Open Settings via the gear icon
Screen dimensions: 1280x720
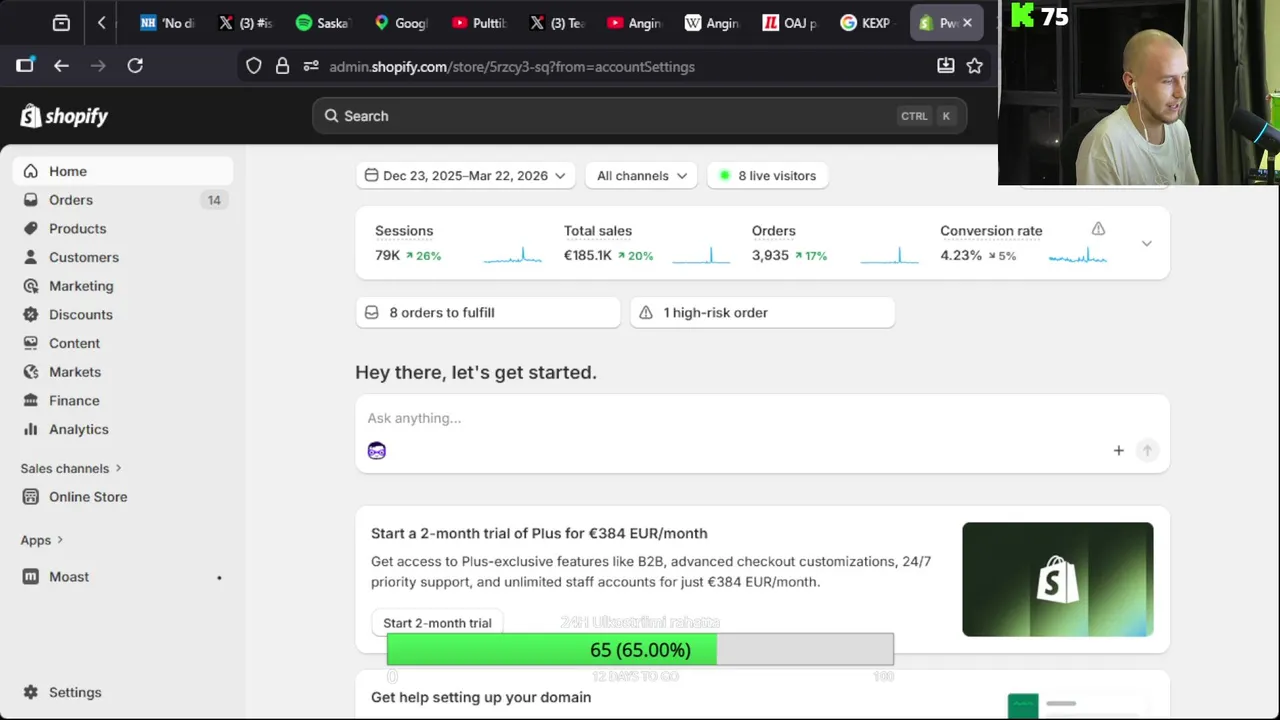coord(31,692)
